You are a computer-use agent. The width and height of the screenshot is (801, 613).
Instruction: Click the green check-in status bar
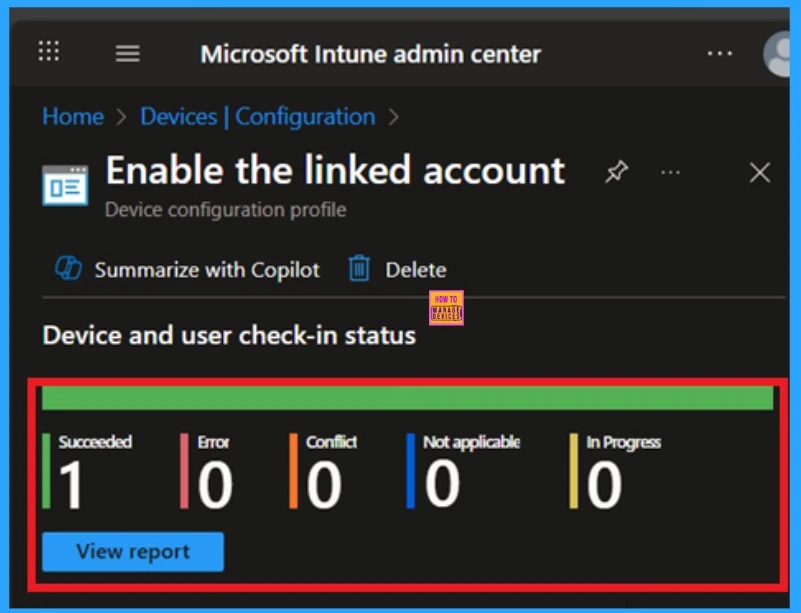coord(408,398)
